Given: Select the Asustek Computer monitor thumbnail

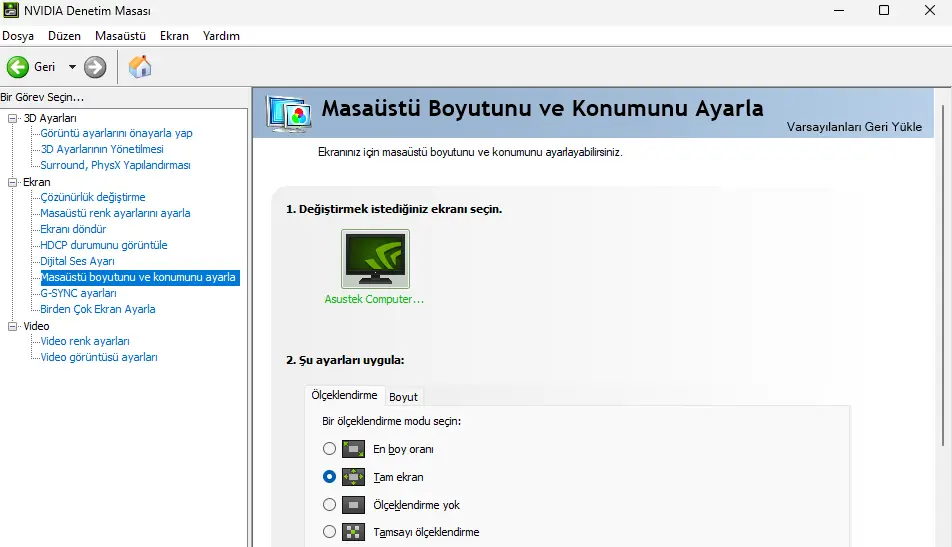Looking at the screenshot, I should coord(375,259).
